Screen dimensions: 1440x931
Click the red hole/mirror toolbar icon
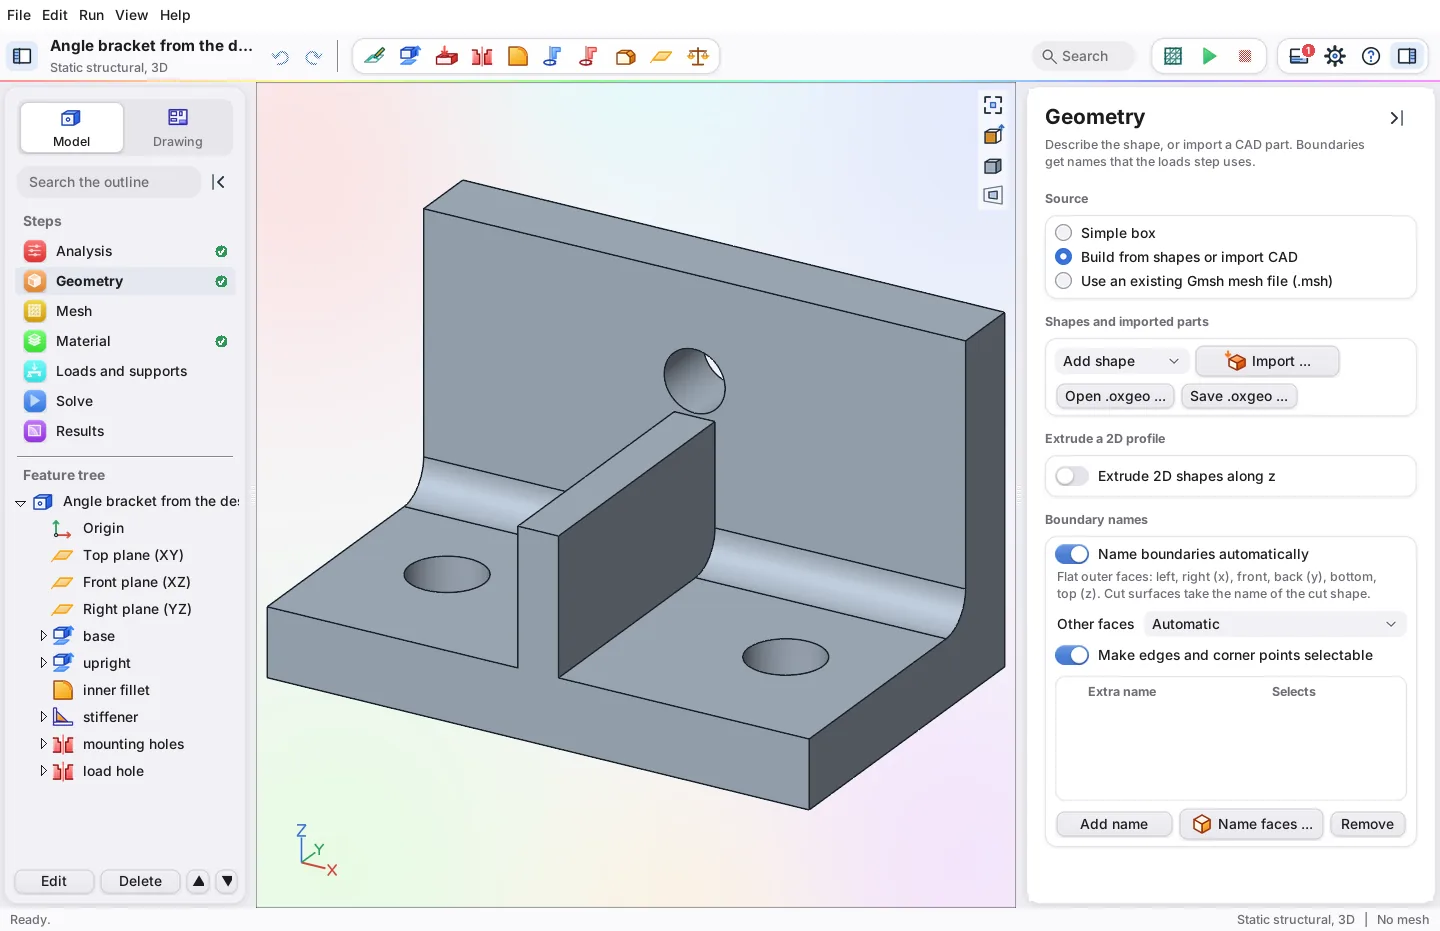(482, 56)
